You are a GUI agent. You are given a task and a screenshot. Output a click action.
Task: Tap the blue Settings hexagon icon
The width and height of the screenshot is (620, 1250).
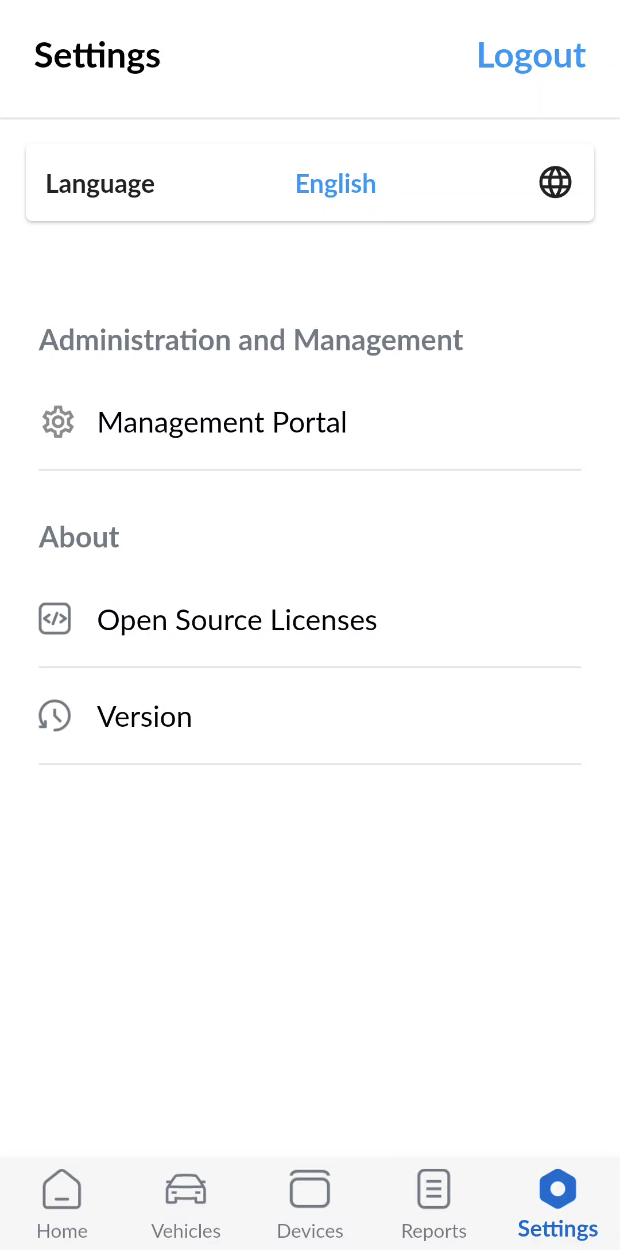click(557, 1189)
